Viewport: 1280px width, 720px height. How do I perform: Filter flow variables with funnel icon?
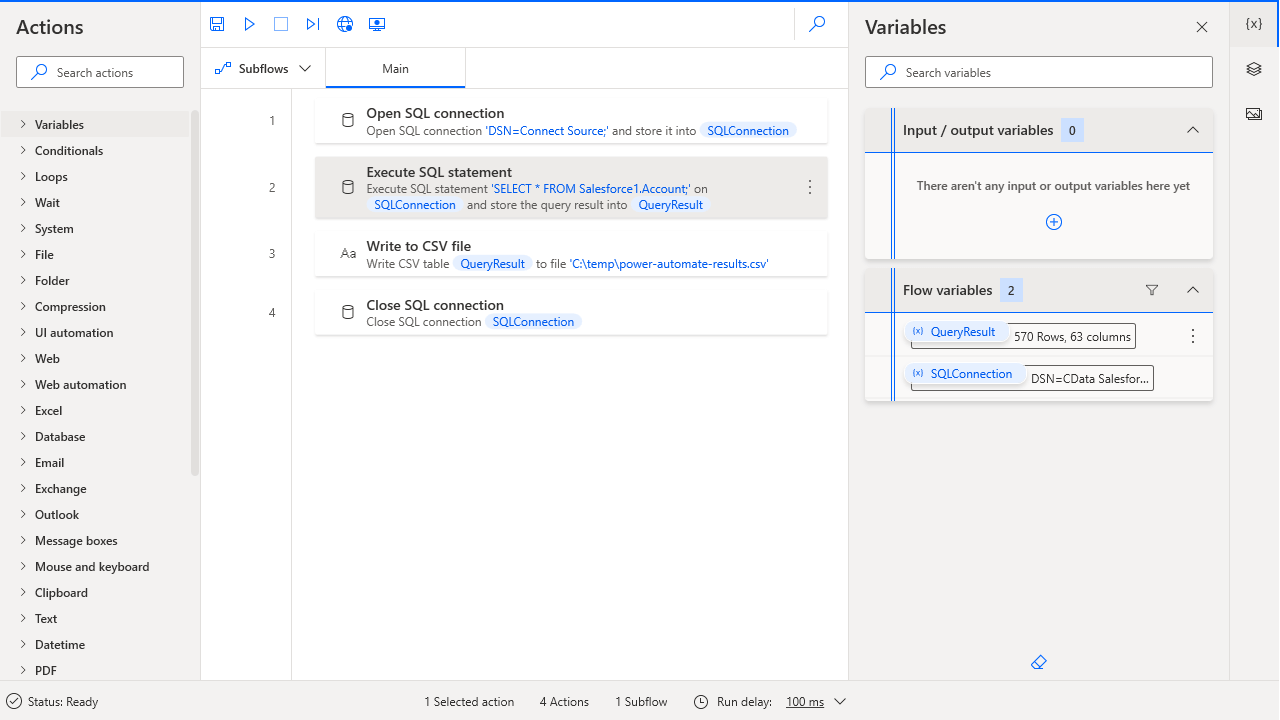click(1152, 290)
